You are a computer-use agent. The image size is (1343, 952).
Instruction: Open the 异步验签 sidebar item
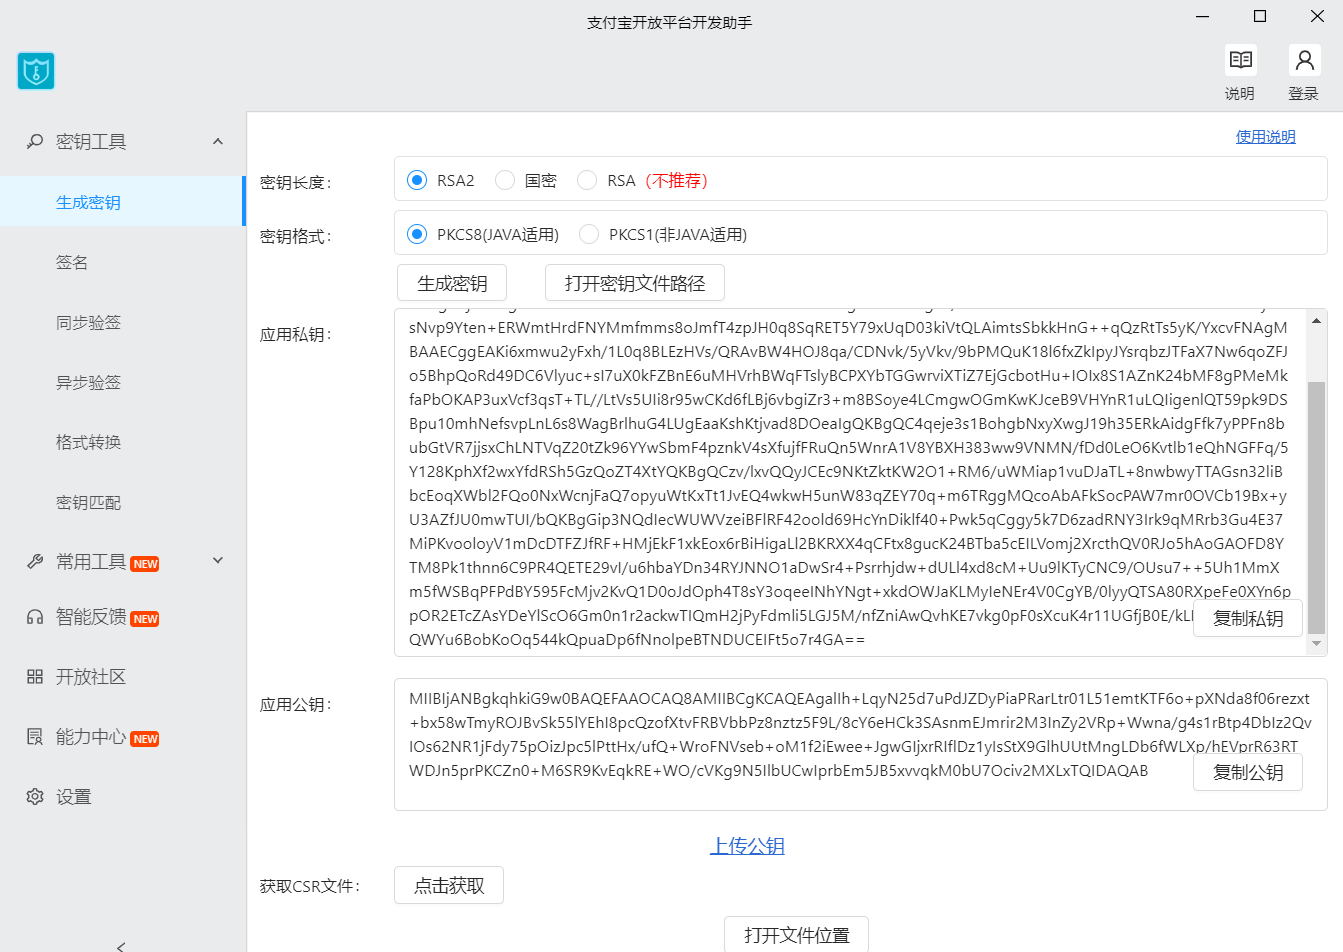[122, 382]
